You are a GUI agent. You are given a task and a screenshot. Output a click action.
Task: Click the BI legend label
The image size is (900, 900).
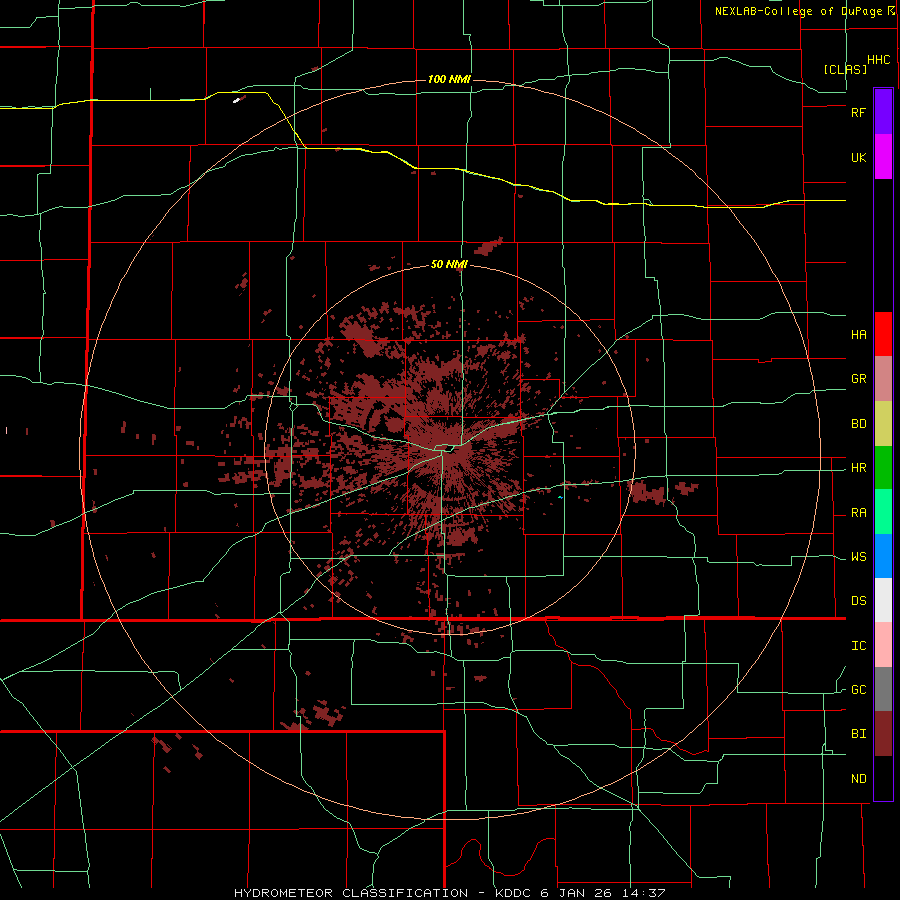[x=859, y=734]
